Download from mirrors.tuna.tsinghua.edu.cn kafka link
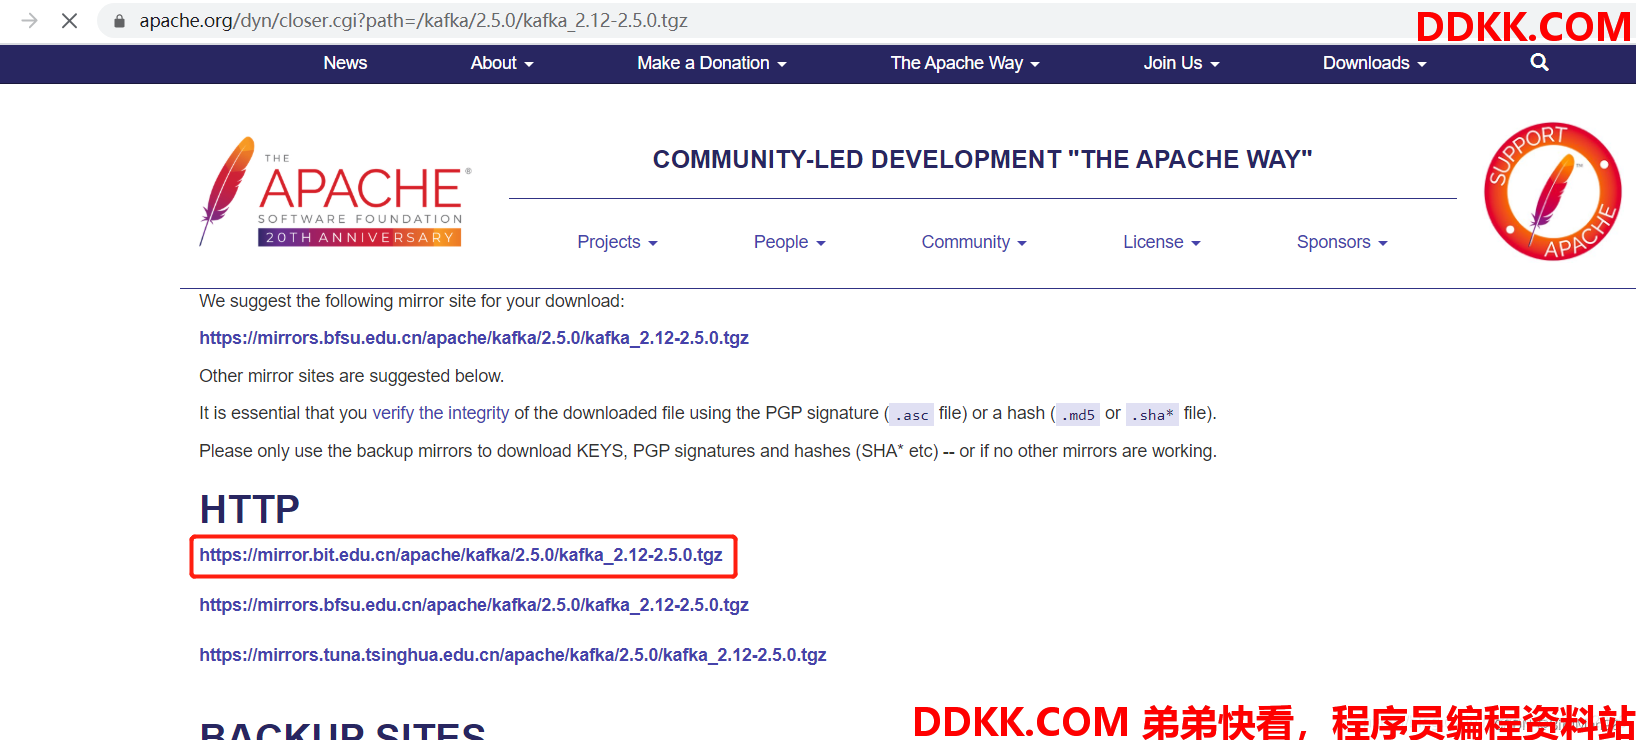Image resolution: width=1636 pixels, height=740 pixels. click(513, 655)
